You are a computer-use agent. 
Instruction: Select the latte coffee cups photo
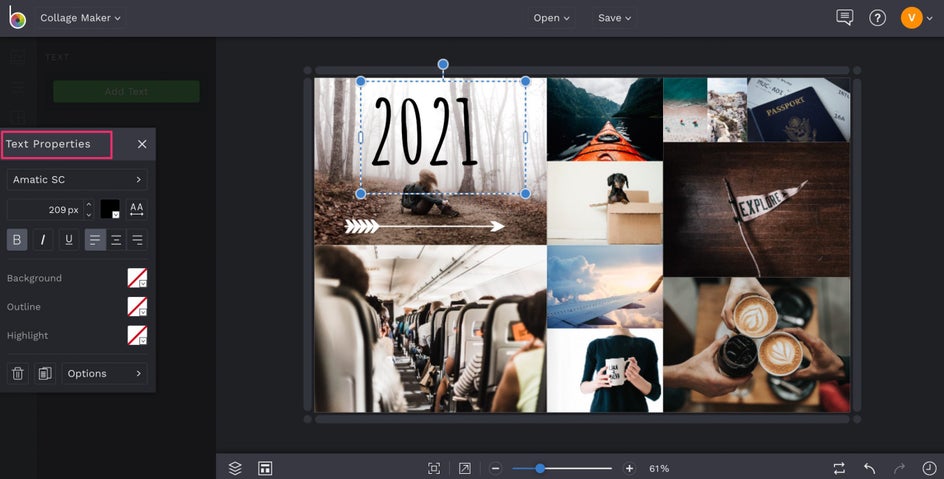[x=756, y=345]
